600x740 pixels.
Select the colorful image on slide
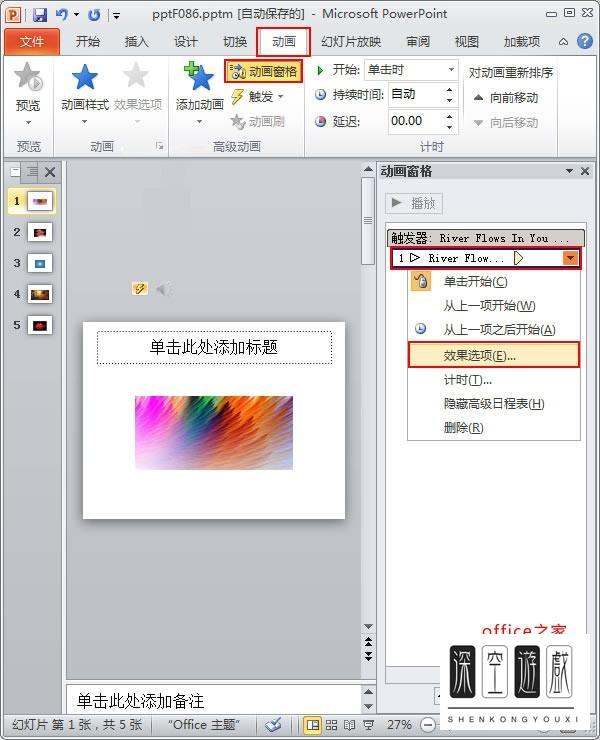pyautogui.click(x=214, y=432)
